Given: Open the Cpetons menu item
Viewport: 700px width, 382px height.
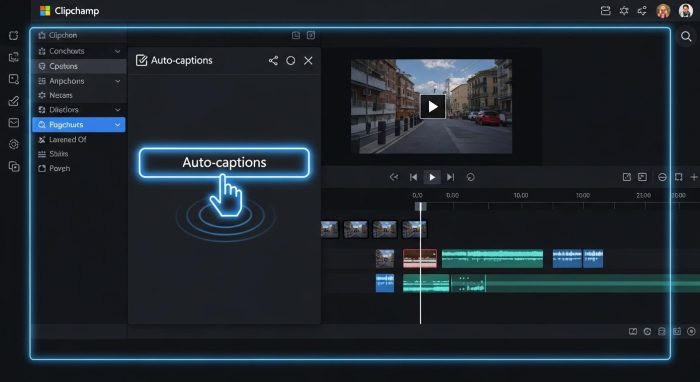Looking at the screenshot, I should pyautogui.click(x=79, y=66).
